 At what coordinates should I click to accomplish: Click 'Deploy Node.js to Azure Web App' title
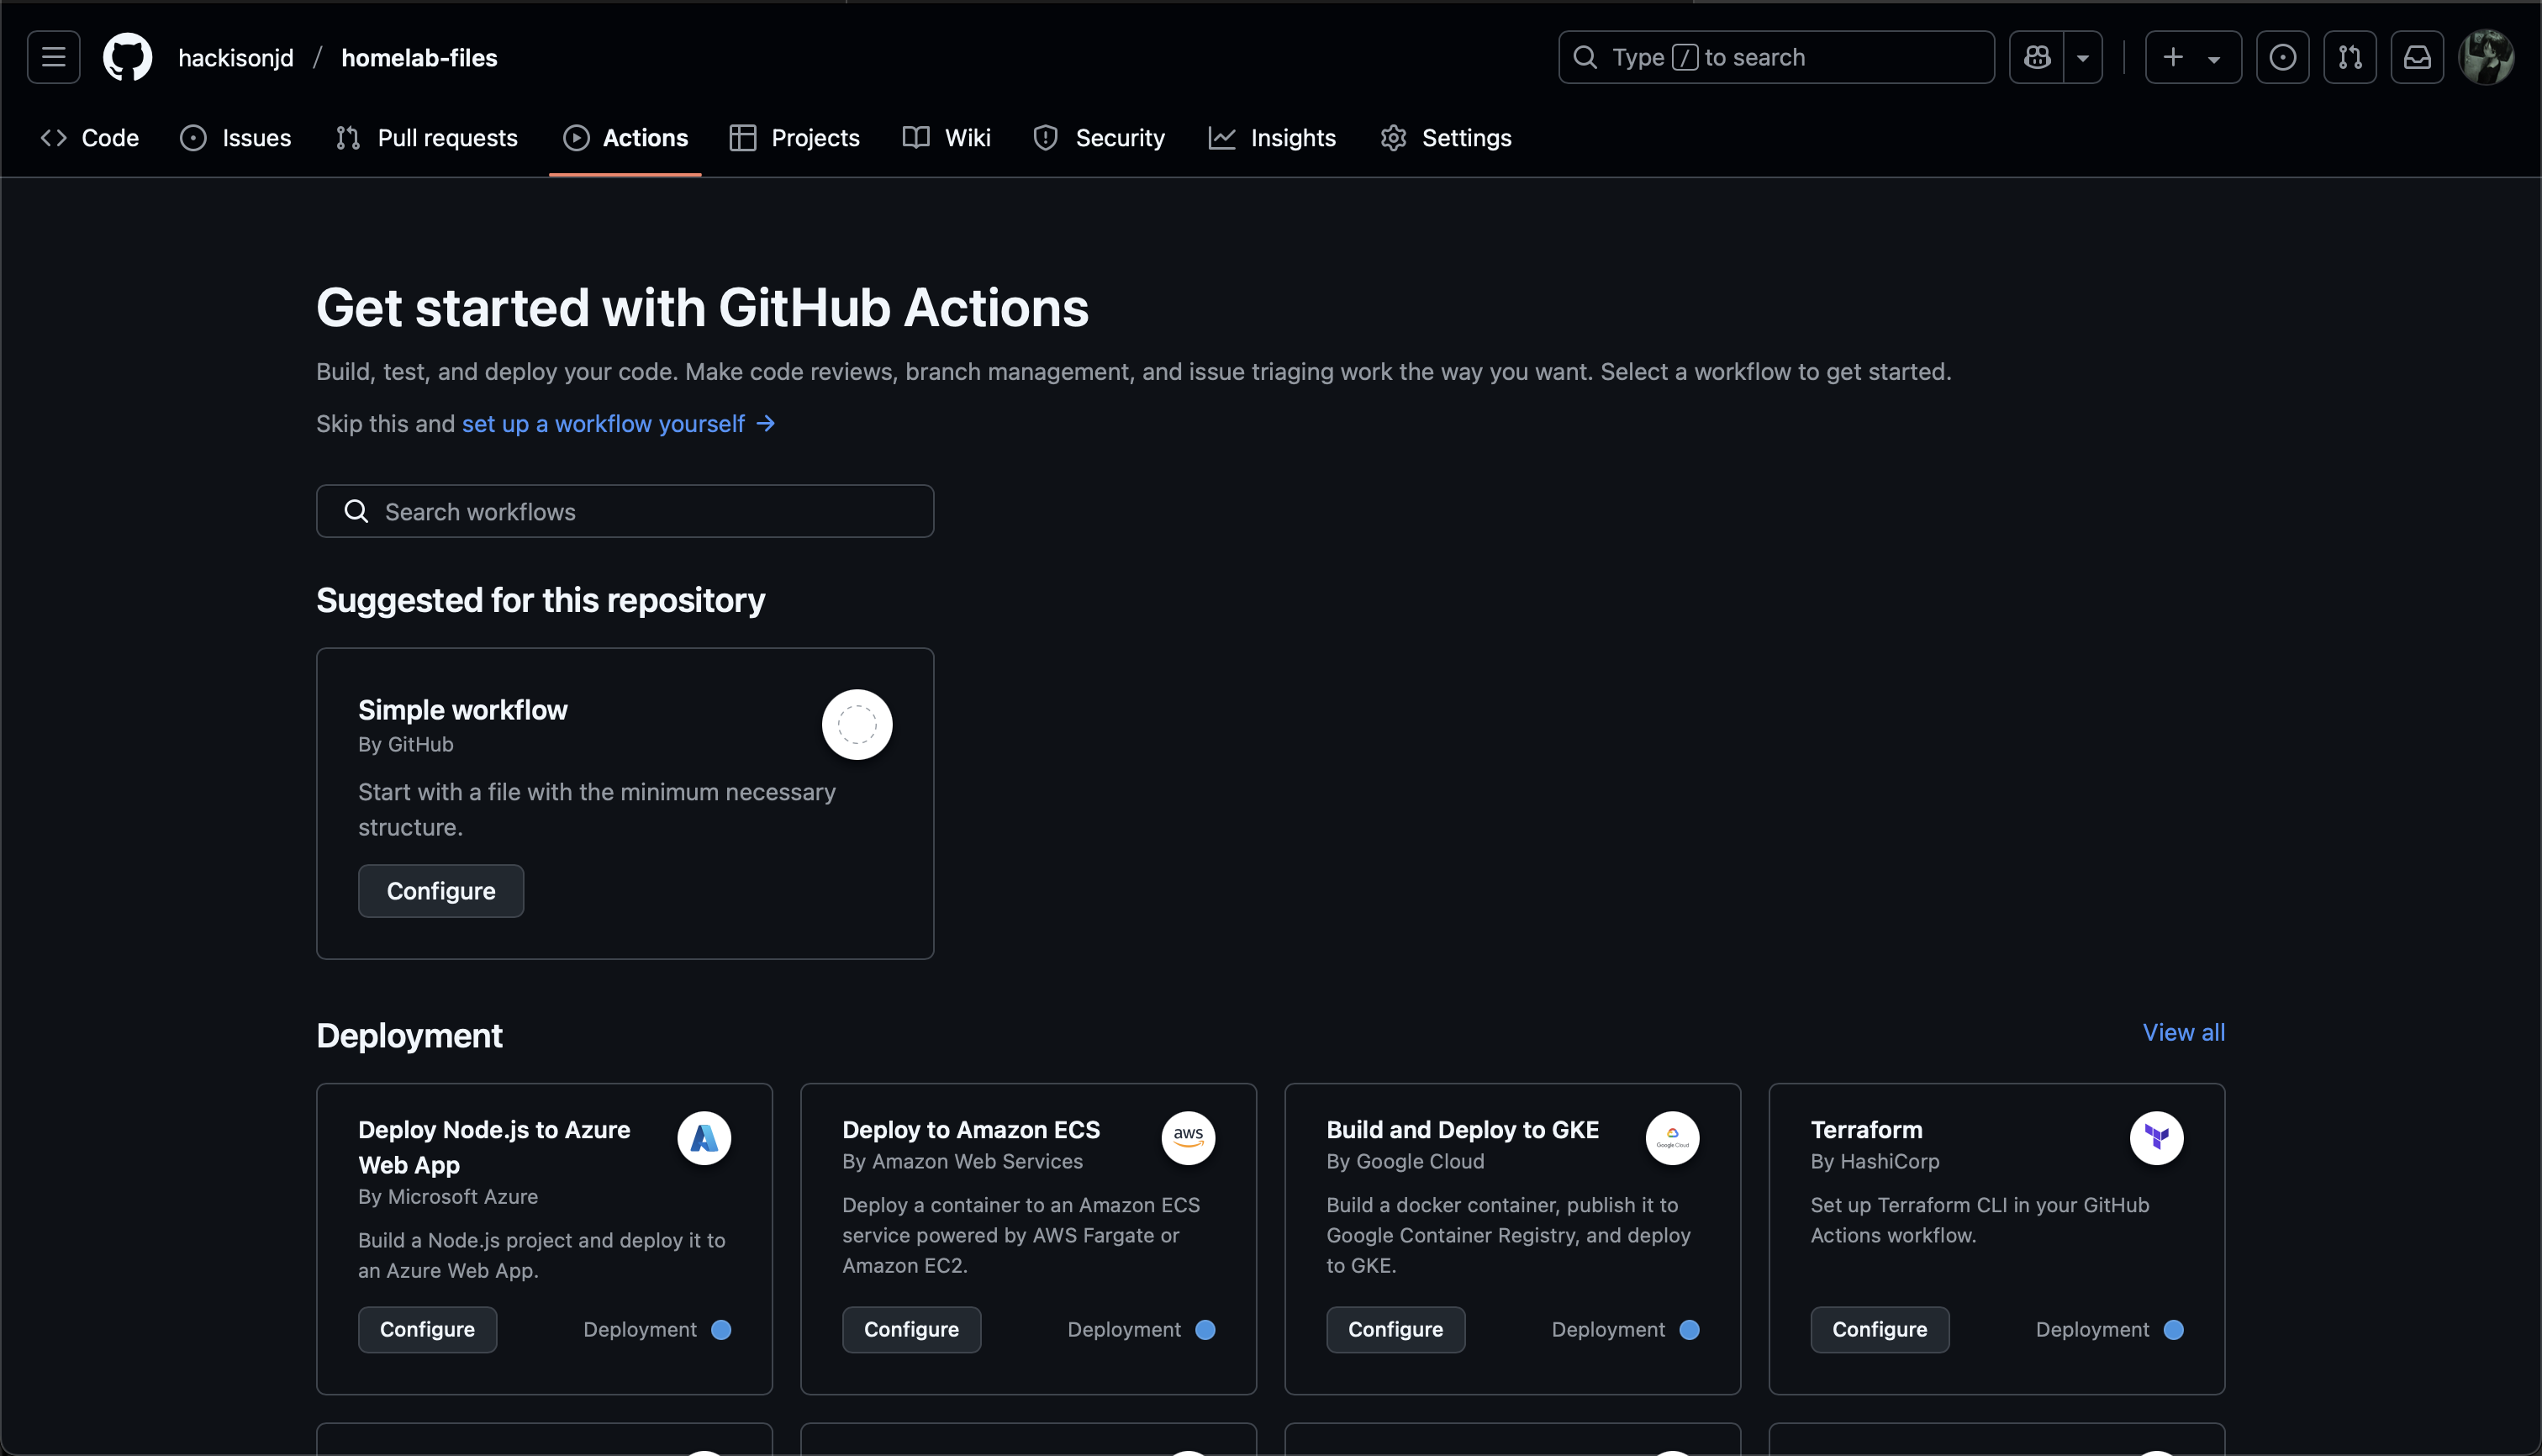(x=494, y=1147)
